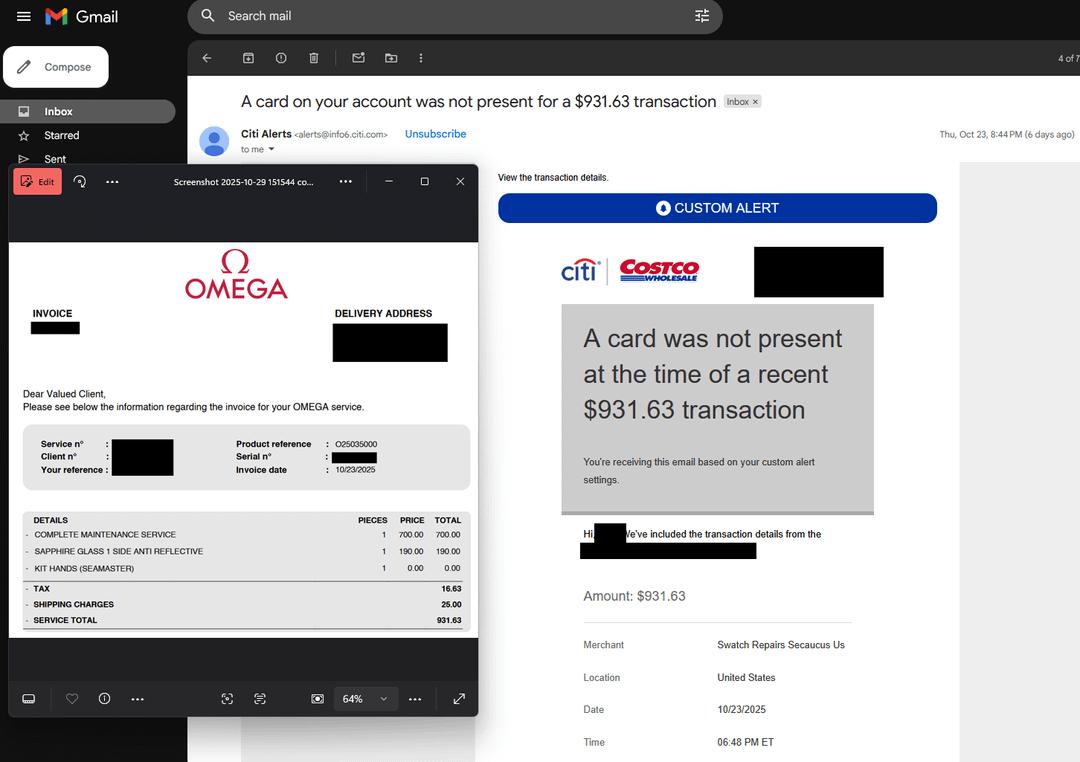Click the SHIPPING CHARGES value 25.00
Screen dimensions: 1080x762
(x=451, y=604)
